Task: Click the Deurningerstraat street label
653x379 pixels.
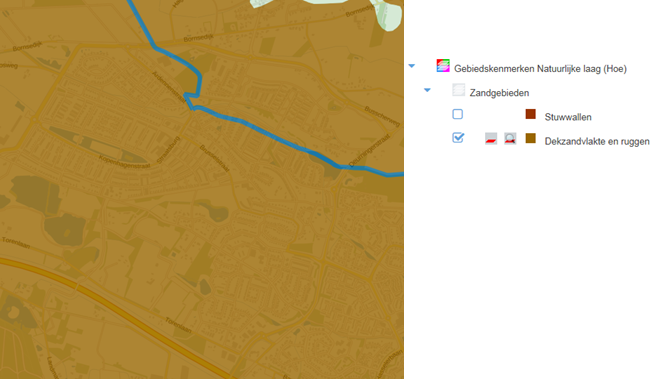Action: coord(370,150)
